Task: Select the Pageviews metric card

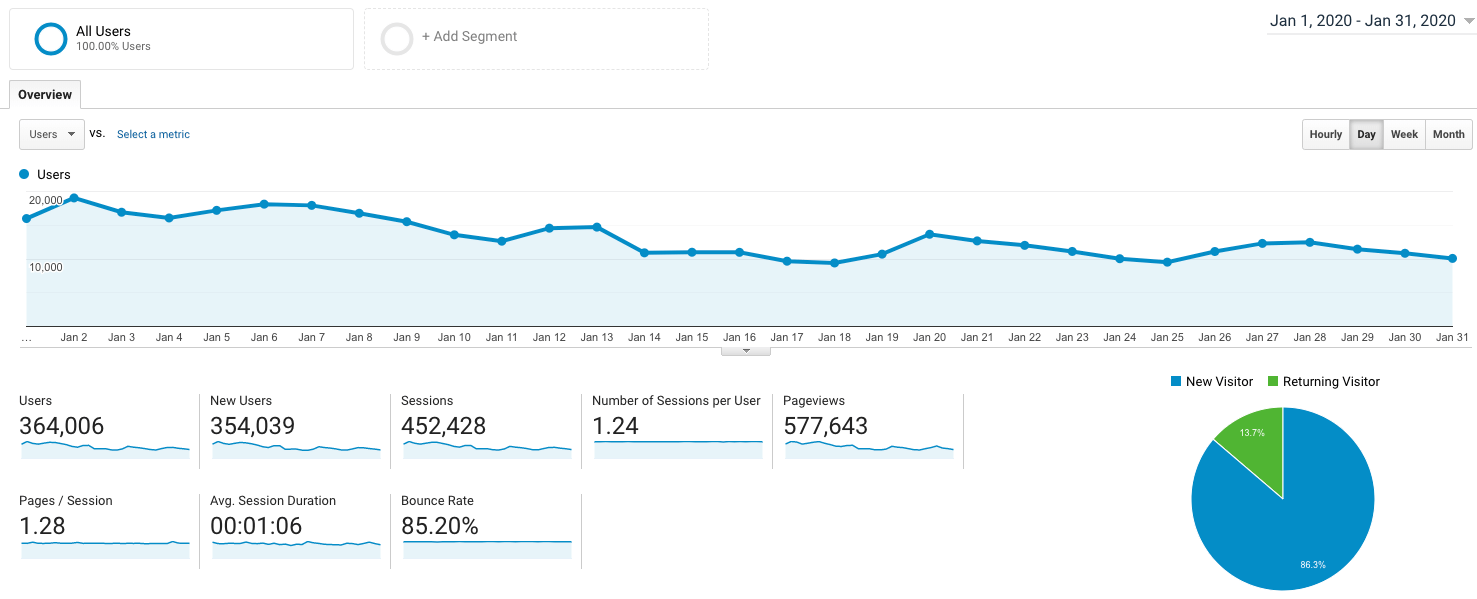Action: (868, 430)
